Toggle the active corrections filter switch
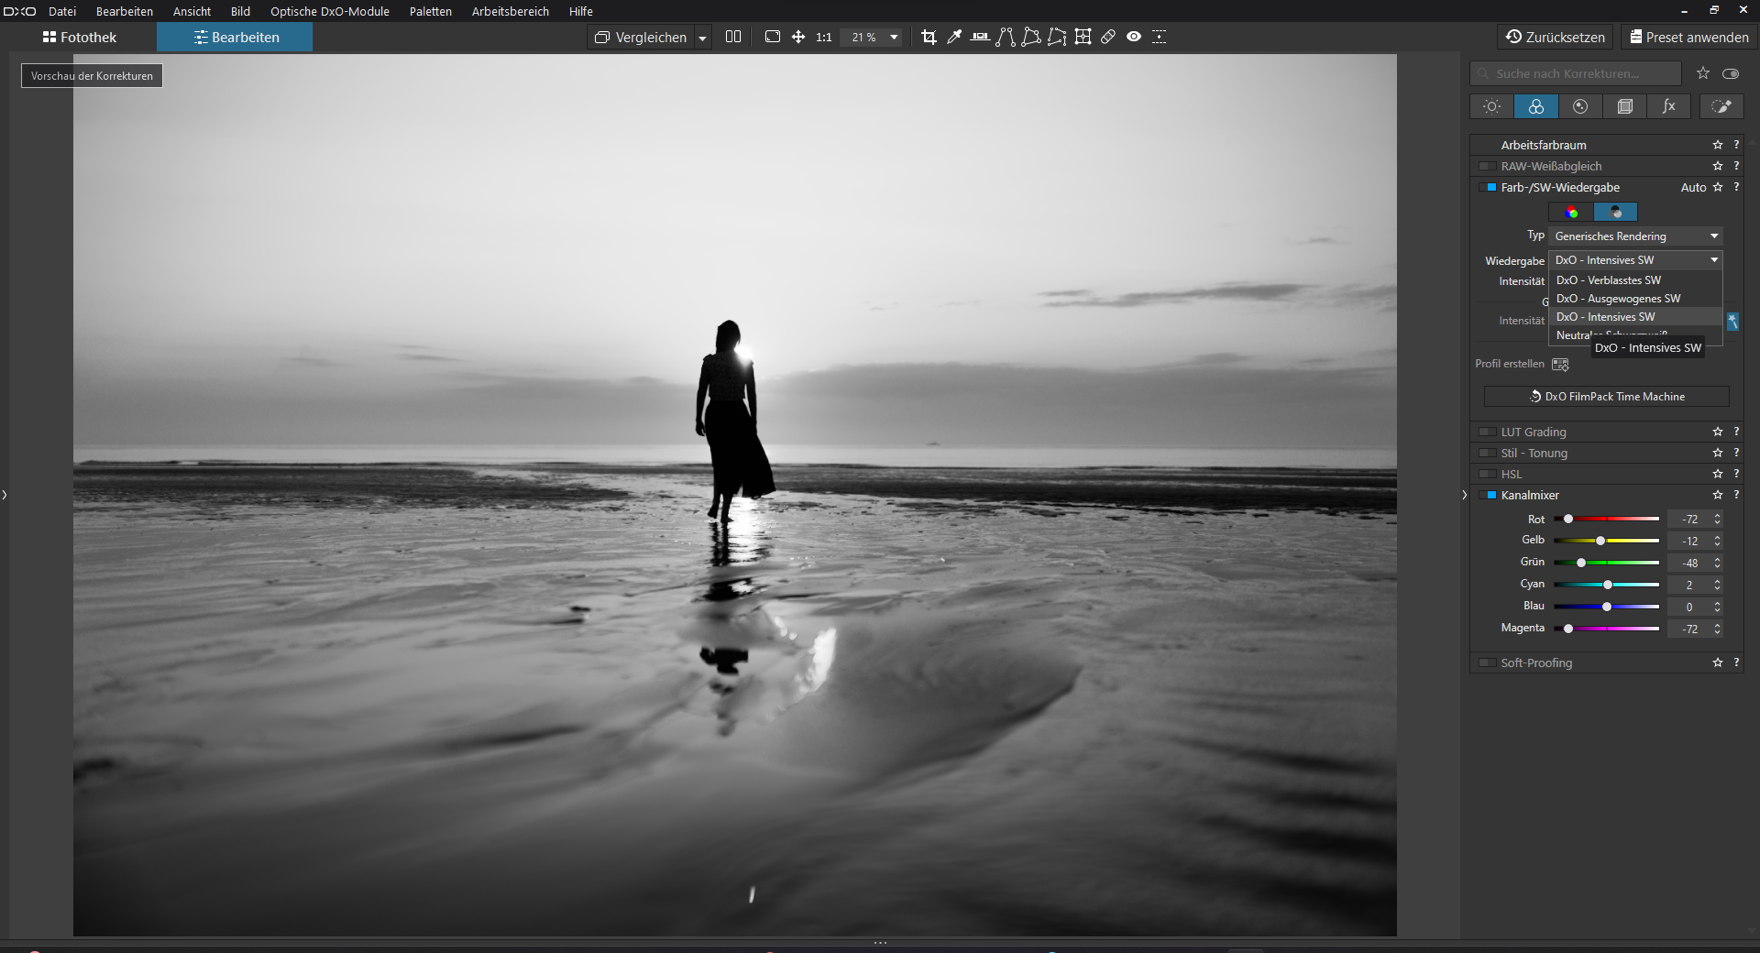The image size is (1760, 953). click(1731, 73)
